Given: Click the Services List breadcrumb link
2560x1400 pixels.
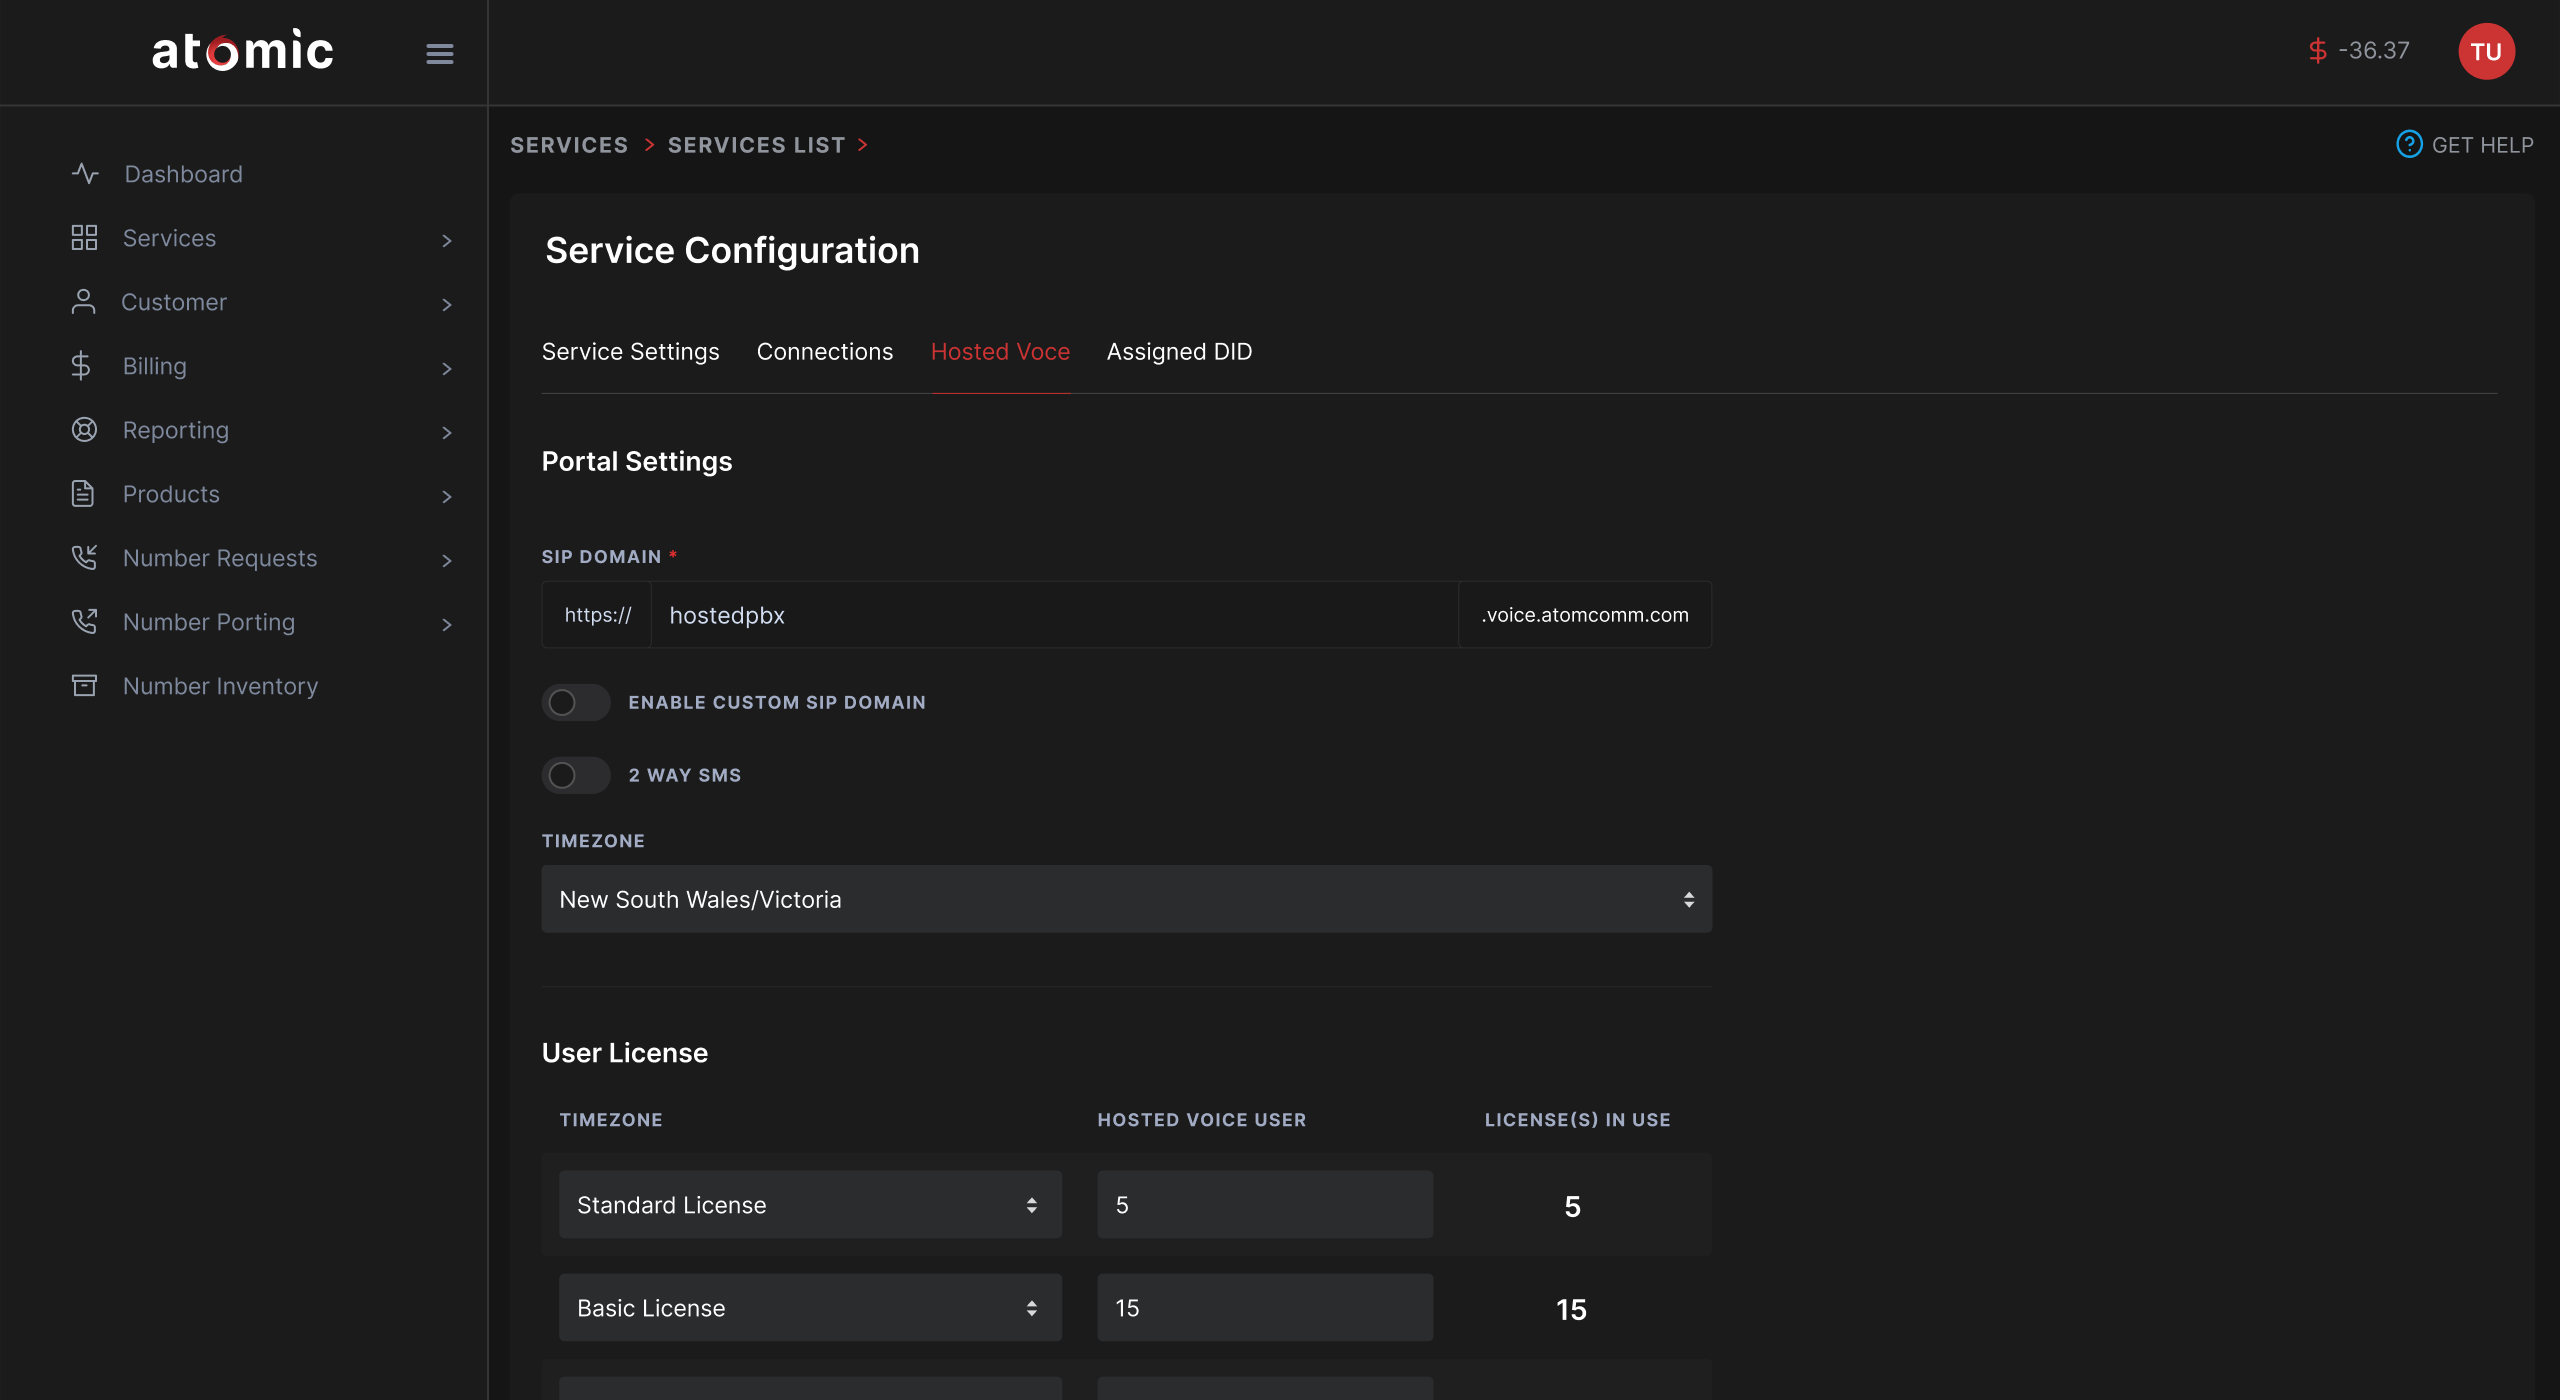Looking at the screenshot, I should (756, 146).
